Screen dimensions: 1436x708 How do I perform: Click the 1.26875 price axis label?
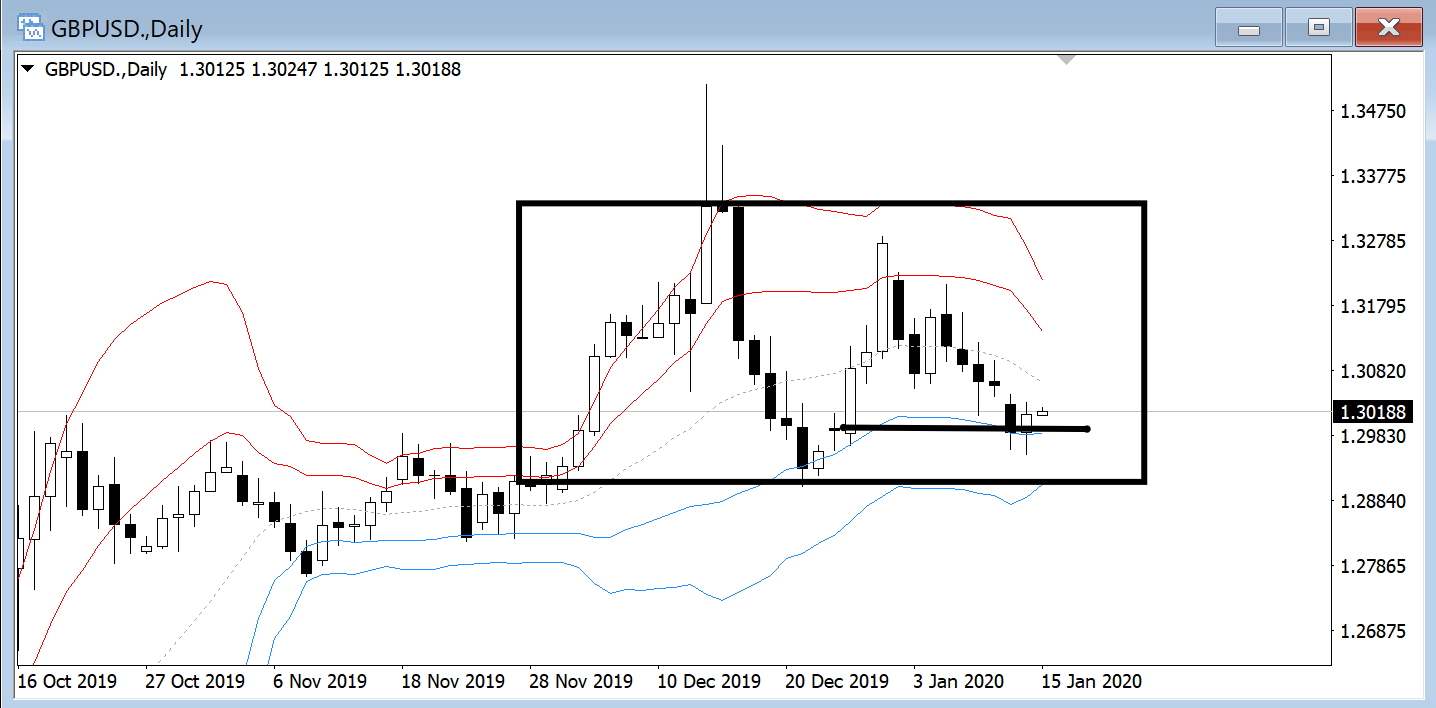coord(1373,632)
